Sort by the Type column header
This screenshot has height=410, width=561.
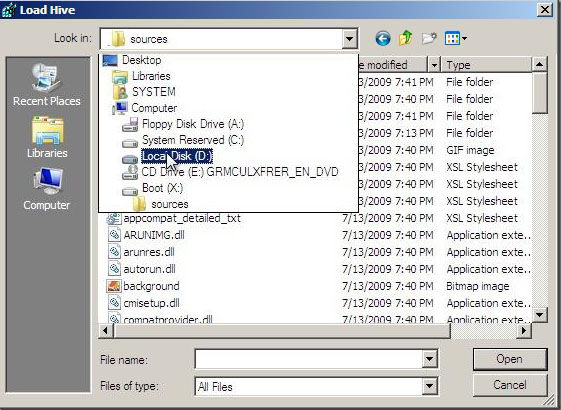point(486,65)
